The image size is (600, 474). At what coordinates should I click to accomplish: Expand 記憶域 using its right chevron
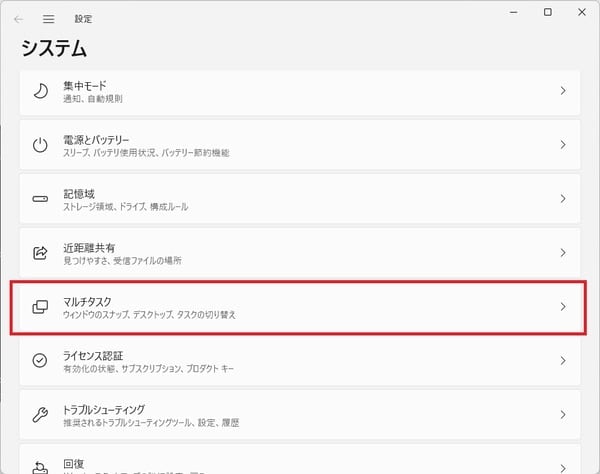click(563, 199)
